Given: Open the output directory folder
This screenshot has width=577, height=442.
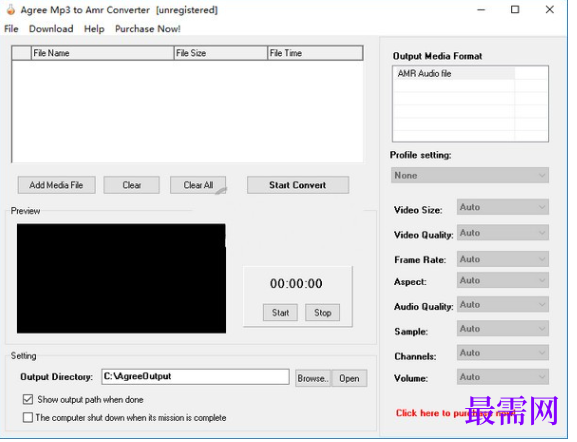Looking at the screenshot, I should click(350, 378).
